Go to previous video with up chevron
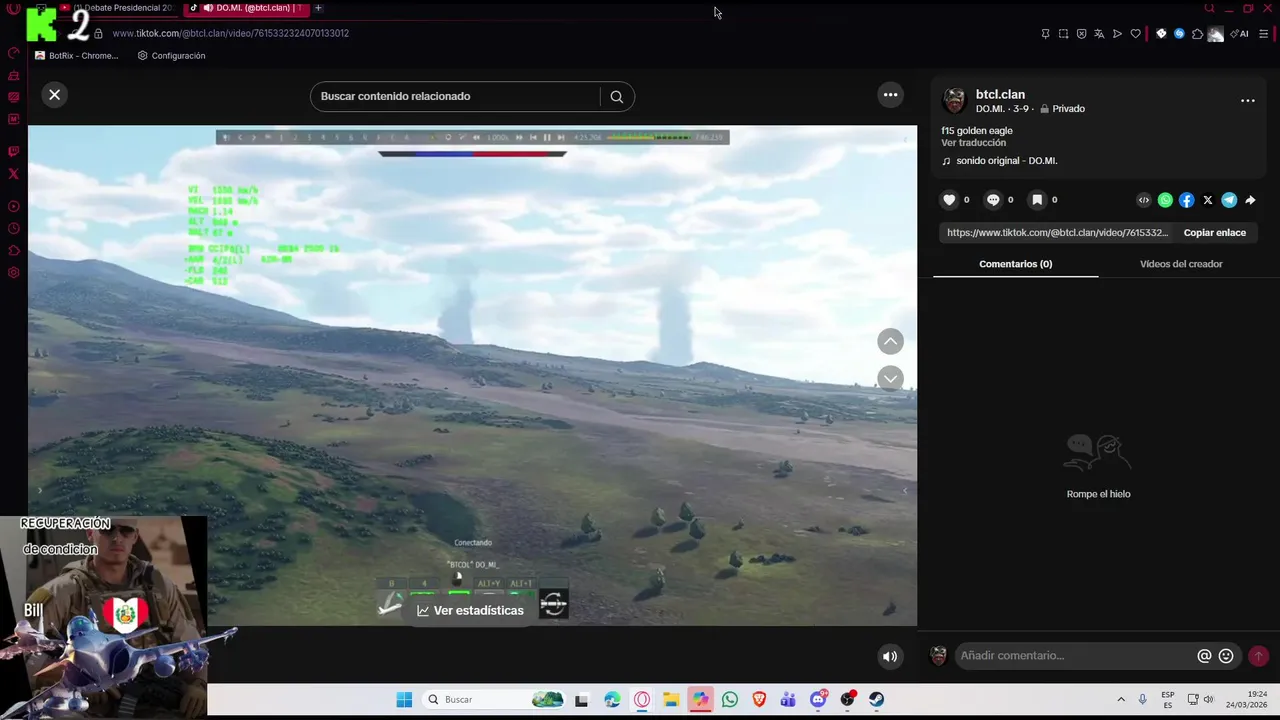The width and height of the screenshot is (1280, 720). point(890,342)
